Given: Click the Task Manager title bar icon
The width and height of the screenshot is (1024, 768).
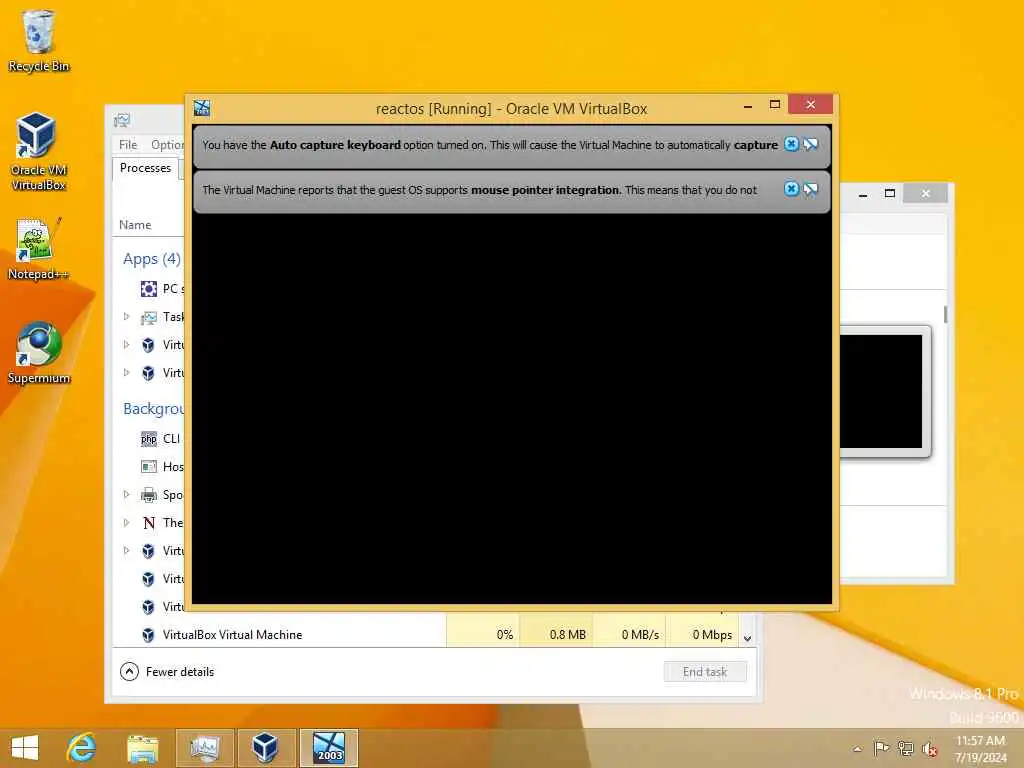Looking at the screenshot, I should tap(121, 120).
